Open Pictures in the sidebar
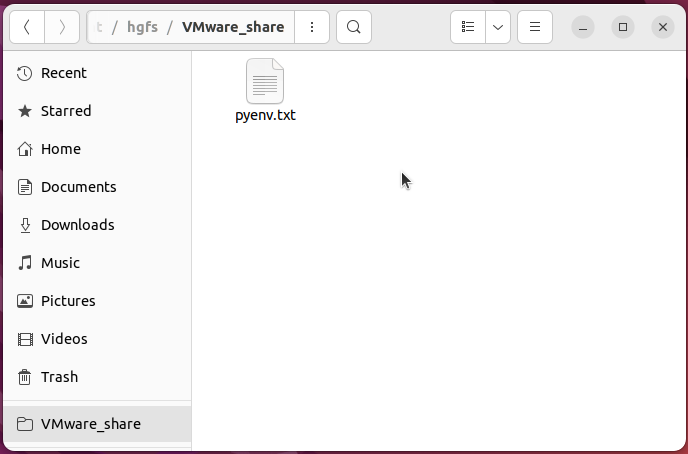The width and height of the screenshot is (688, 454). click(x=97, y=301)
